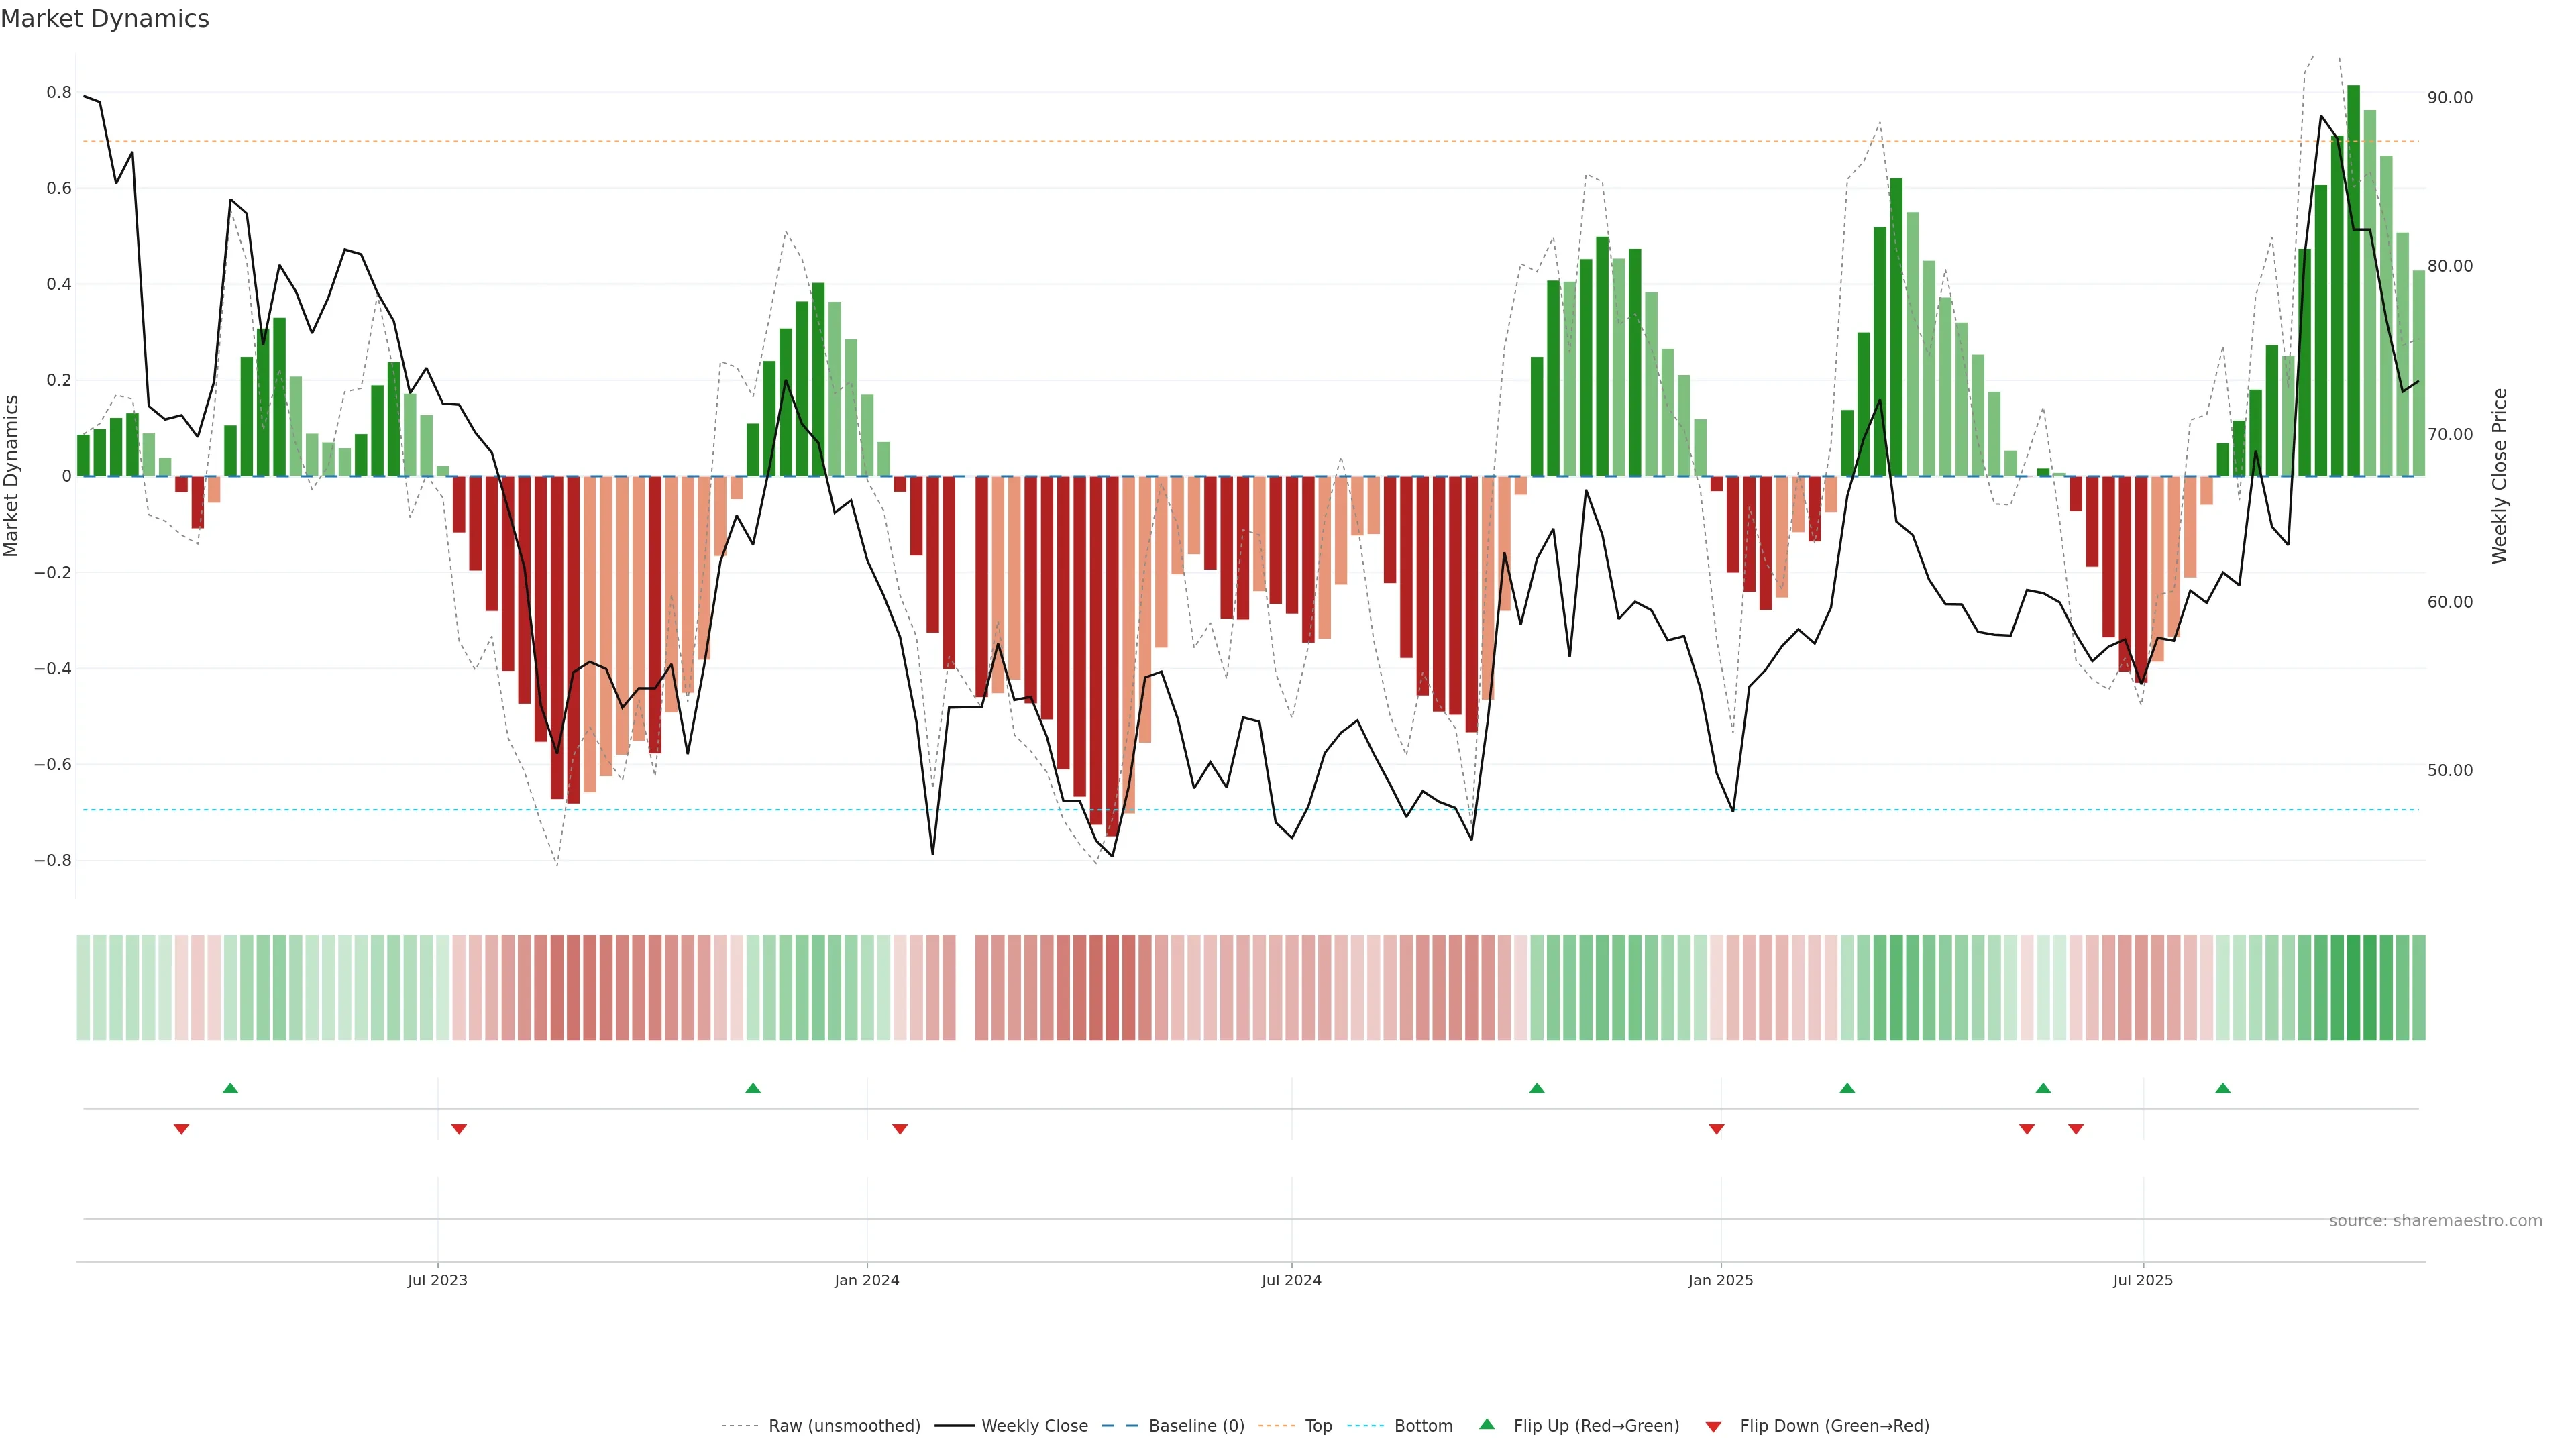Click the first red flip-down marker on timeline
The image size is (2576, 1449).
tap(181, 1129)
